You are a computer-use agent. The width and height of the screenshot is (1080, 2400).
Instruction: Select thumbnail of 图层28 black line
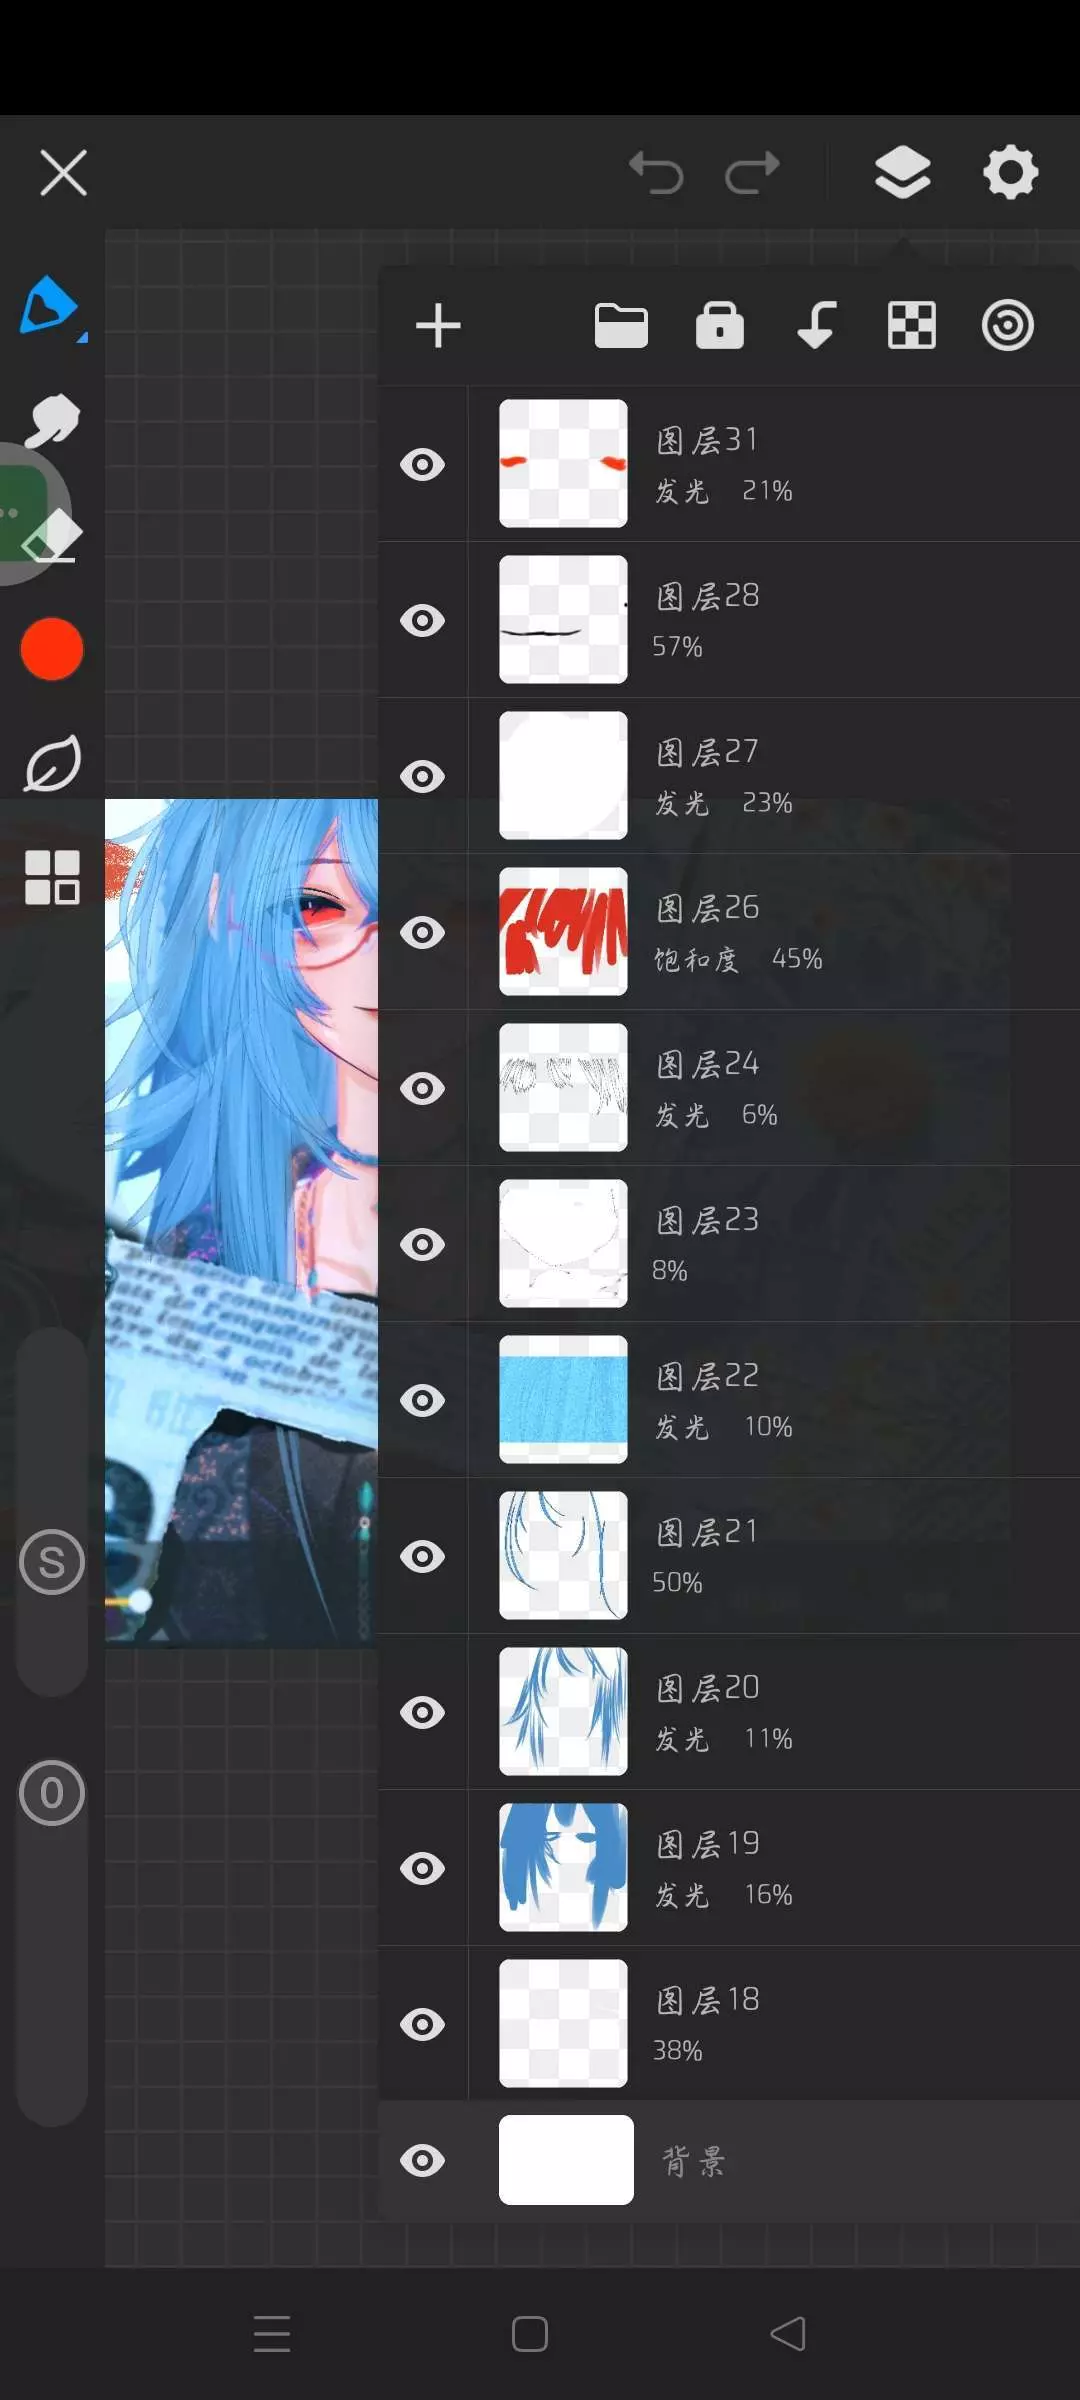[x=563, y=619]
